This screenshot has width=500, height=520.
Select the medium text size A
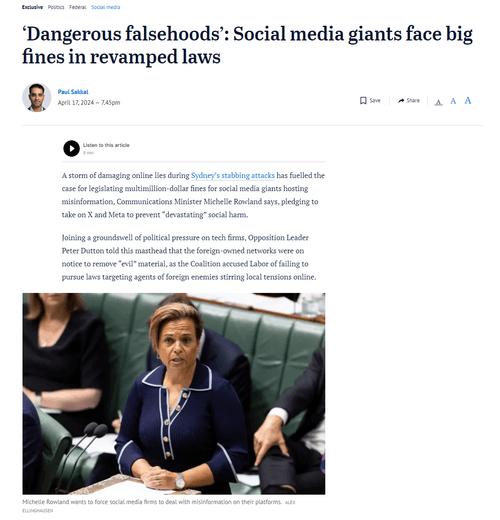[453, 101]
